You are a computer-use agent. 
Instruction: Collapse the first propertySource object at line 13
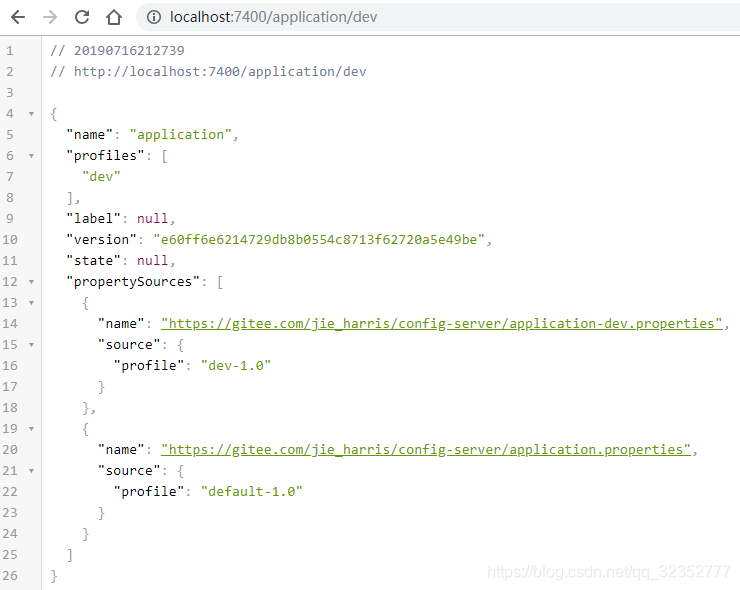click(31, 303)
